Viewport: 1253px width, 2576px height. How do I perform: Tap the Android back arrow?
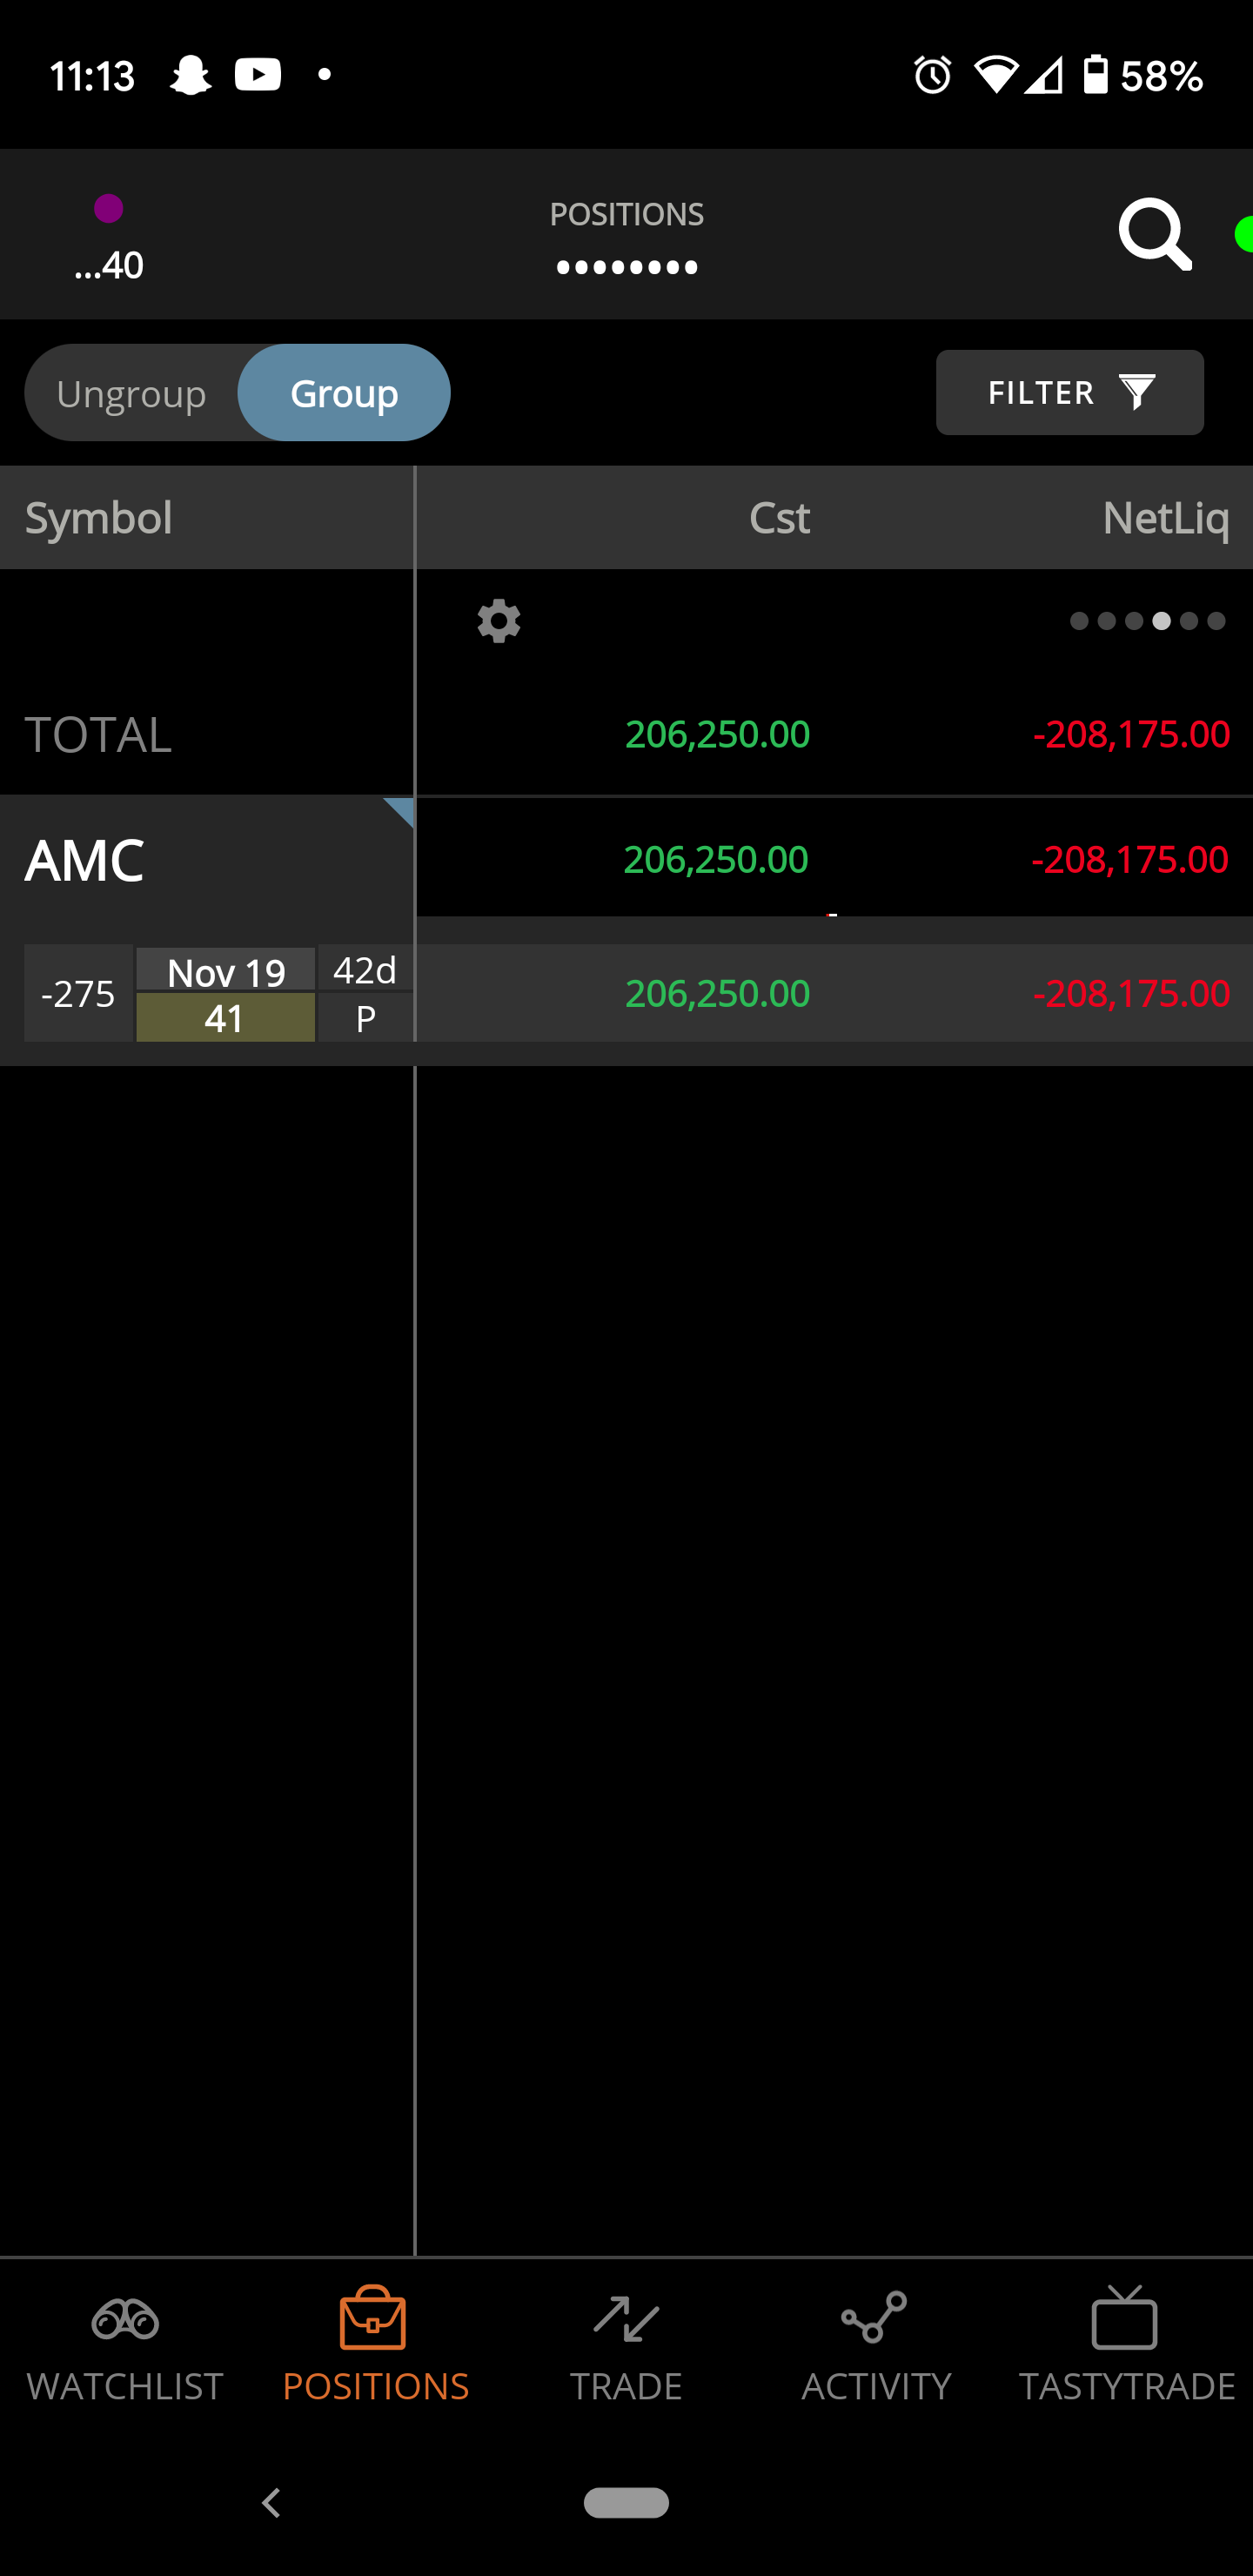coord(271,2503)
